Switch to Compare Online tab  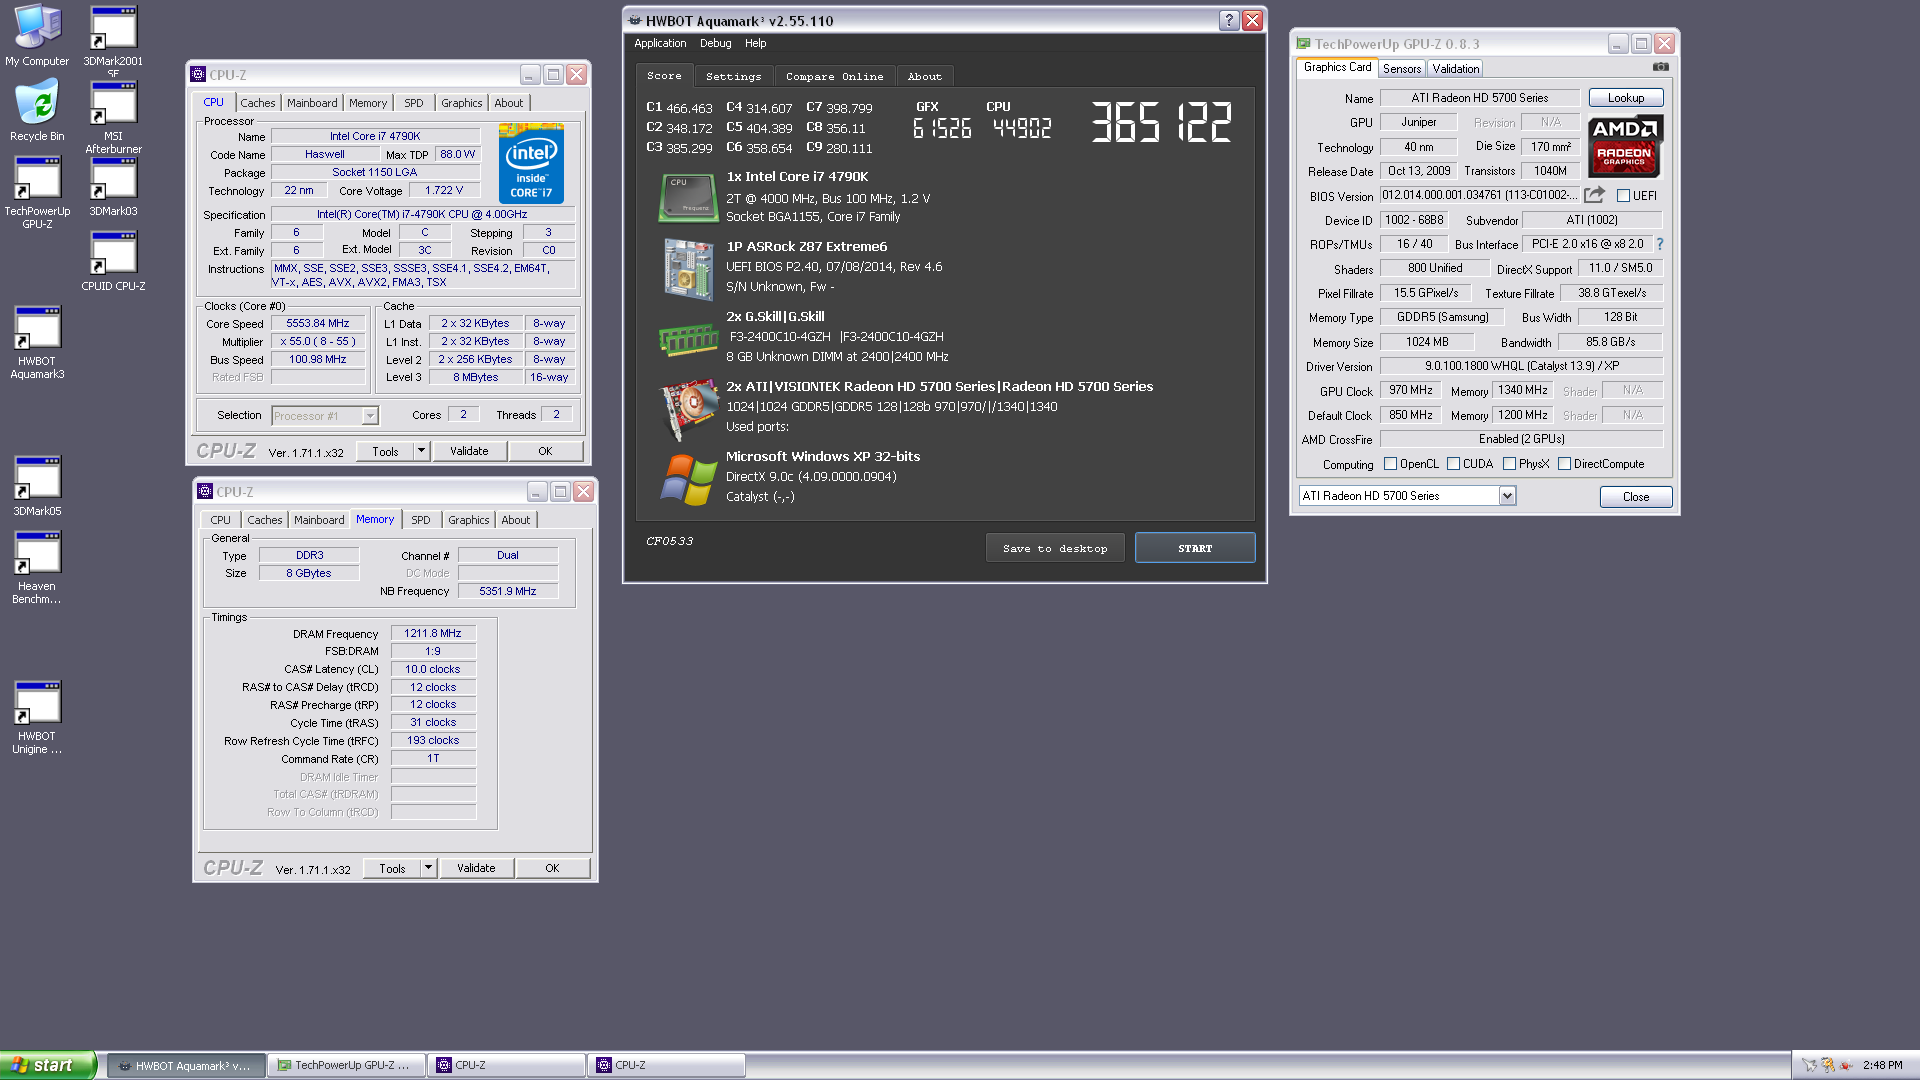834,76
